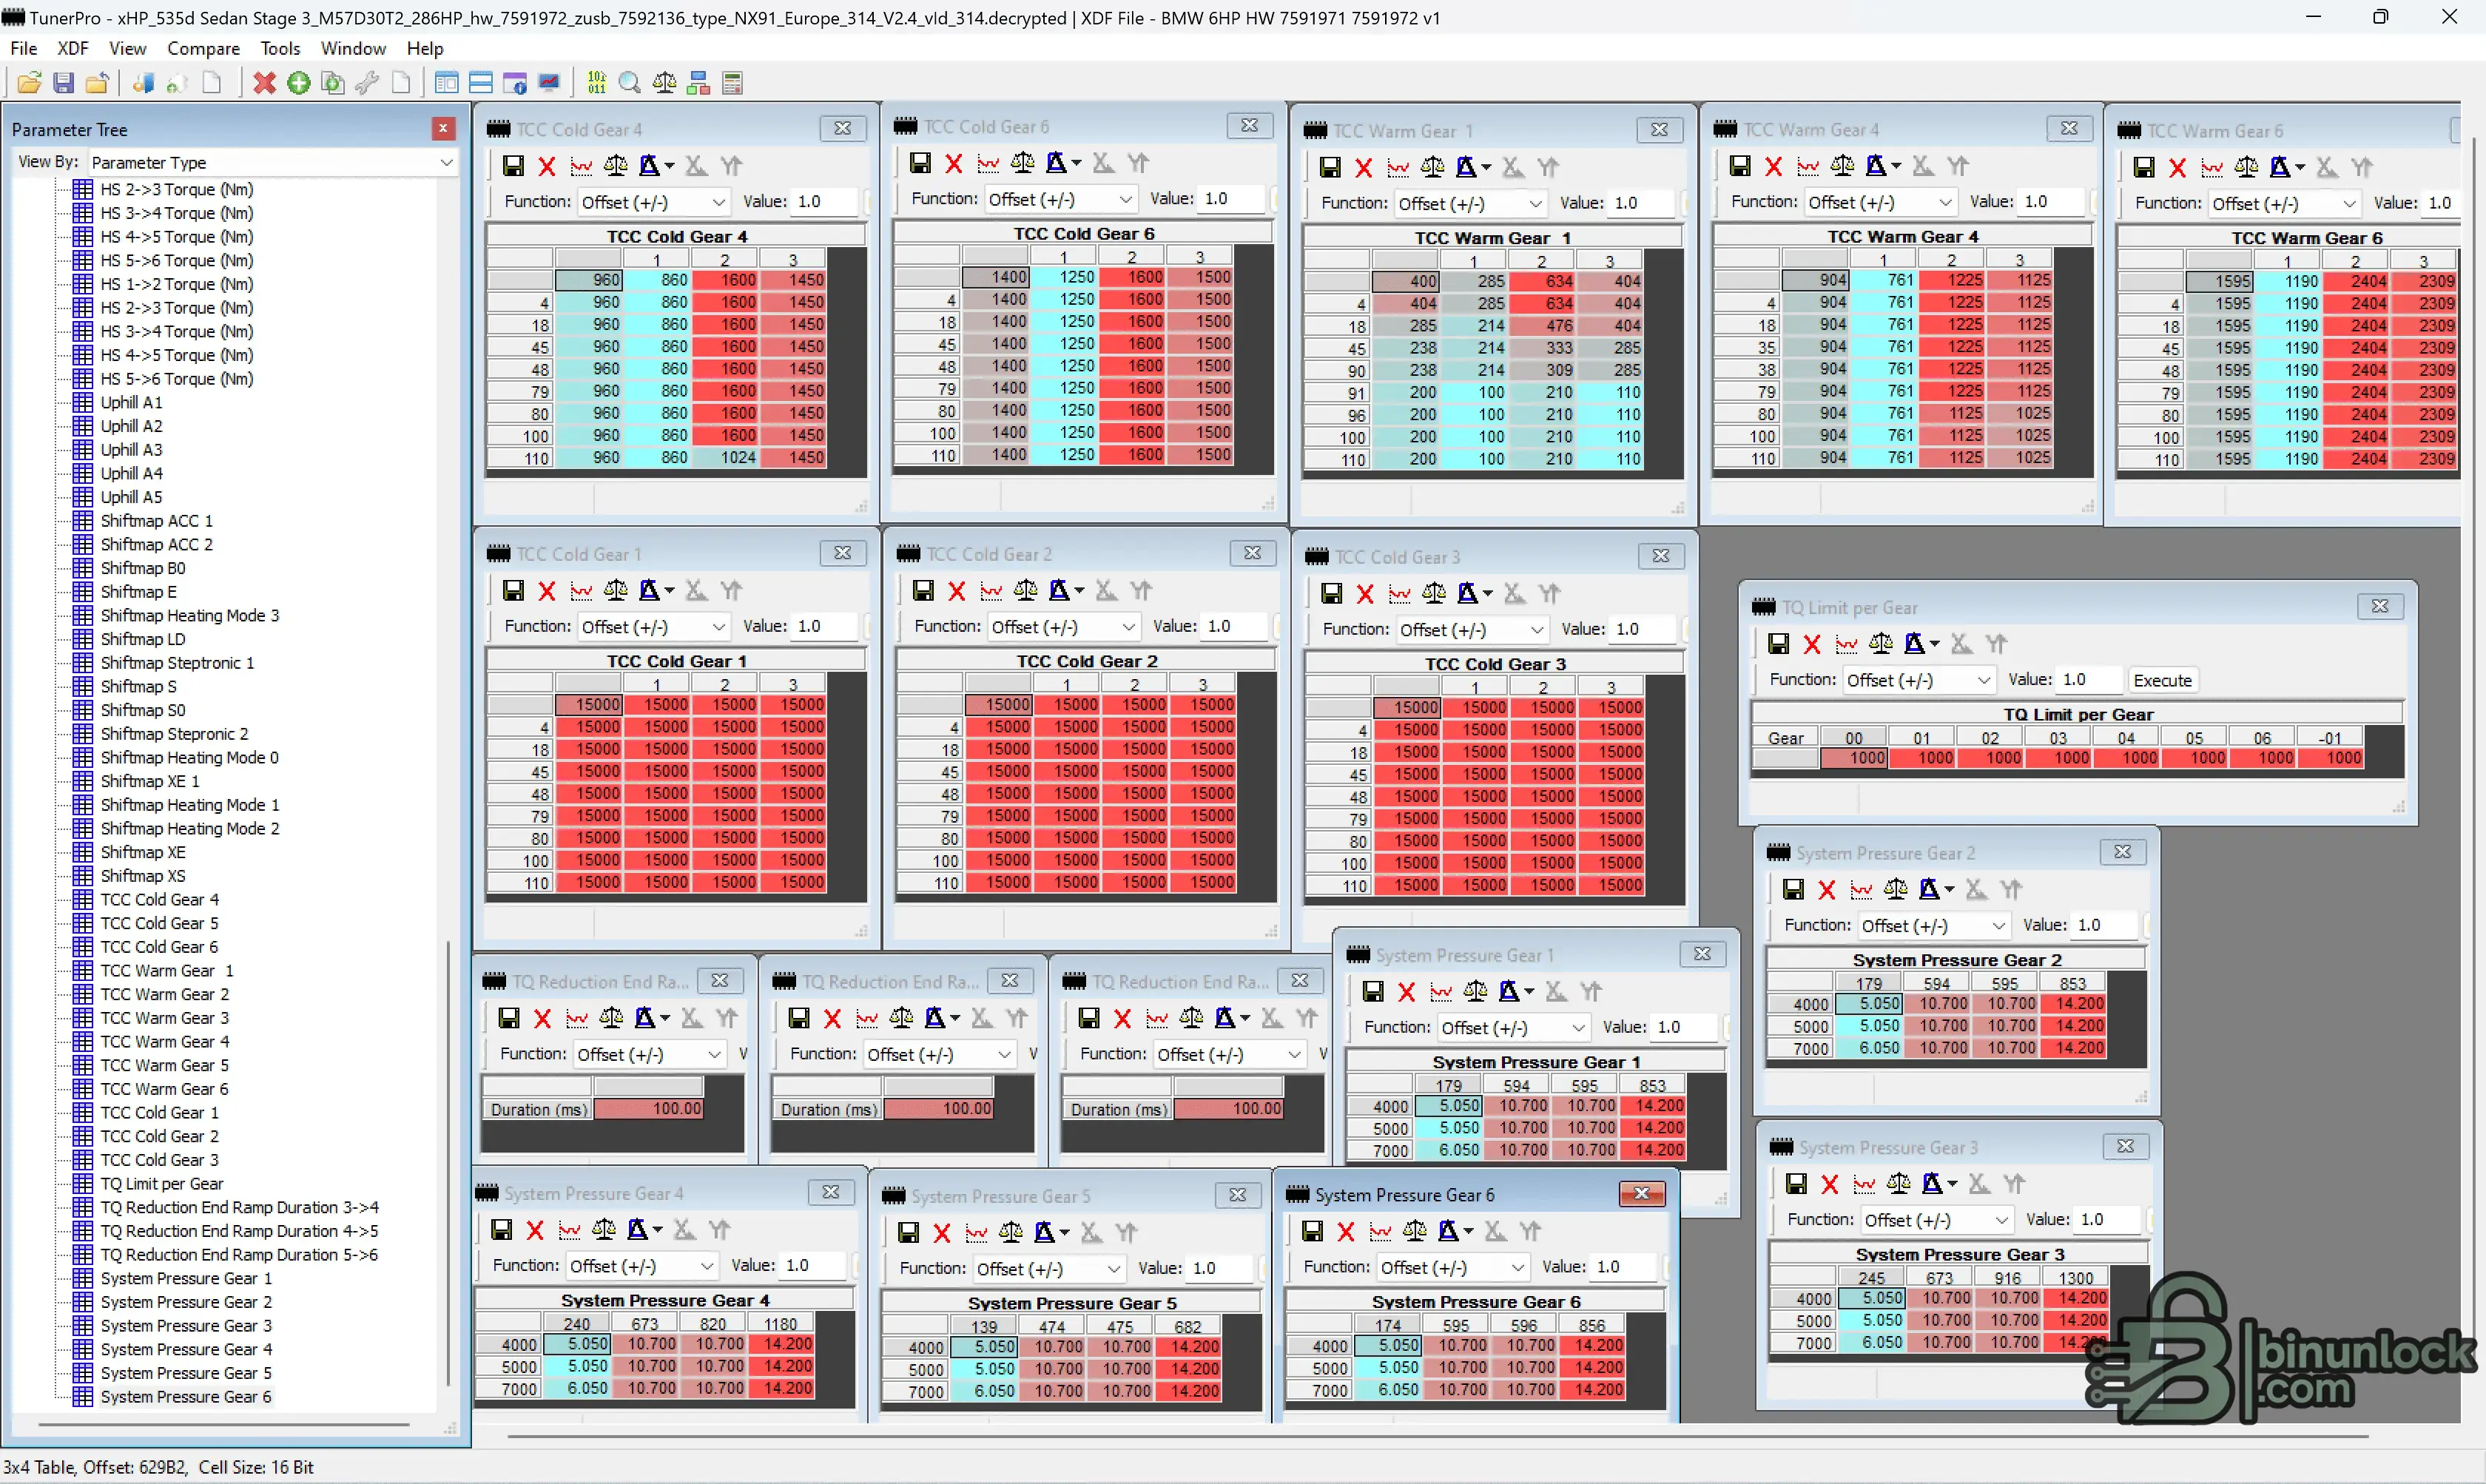Open the Compare menu
2486x1484 pixels.
tap(203, 48)
